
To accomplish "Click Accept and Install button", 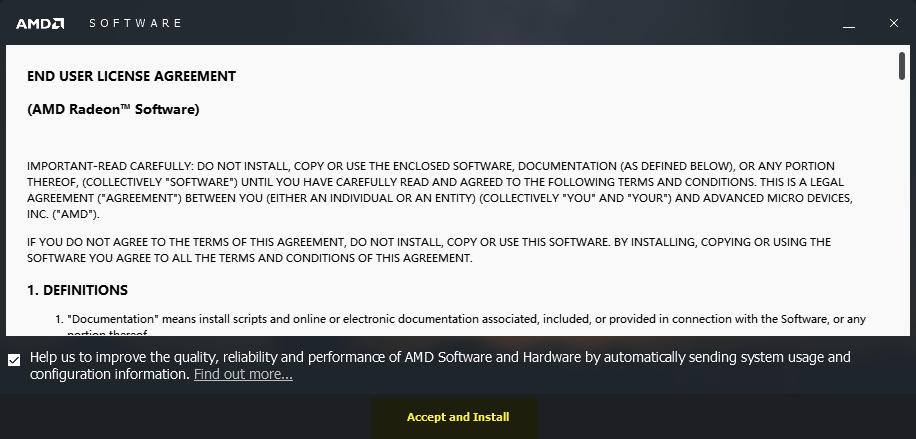I will [x=454, y=417].
